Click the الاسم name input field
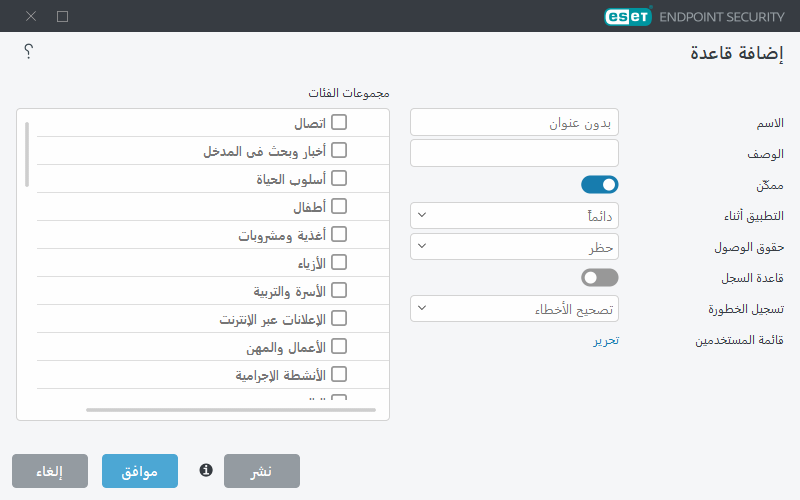 point(514,122)
